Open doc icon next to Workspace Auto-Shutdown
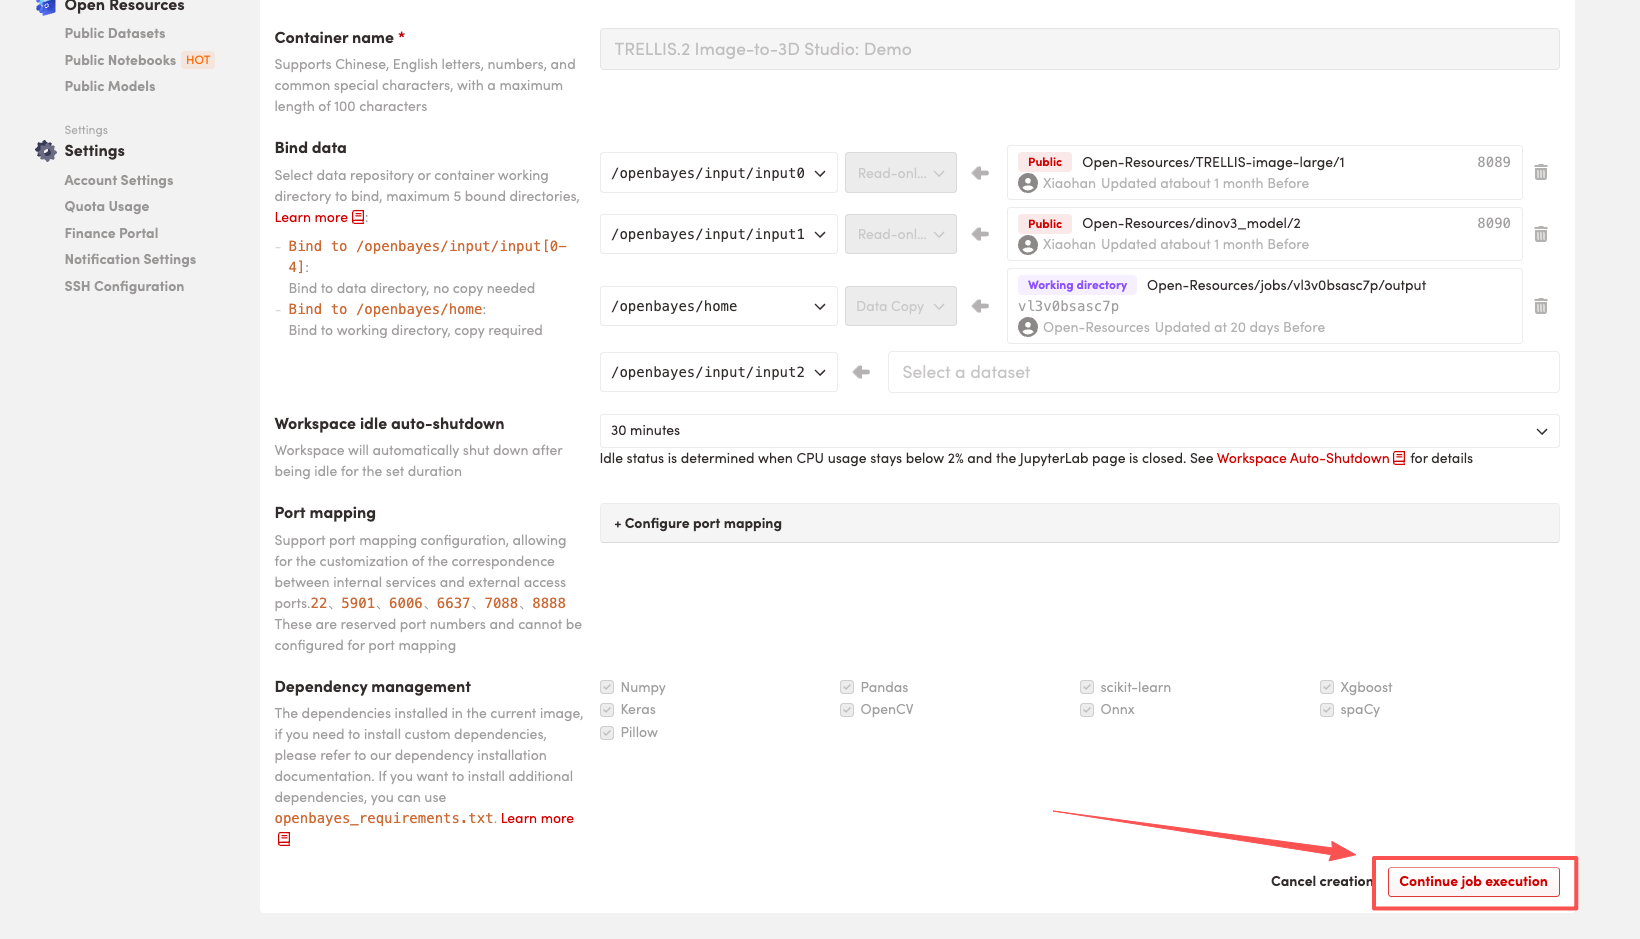Image resolution: width=1640 pixels, height=939 pixels. (x=1399, y=458)
